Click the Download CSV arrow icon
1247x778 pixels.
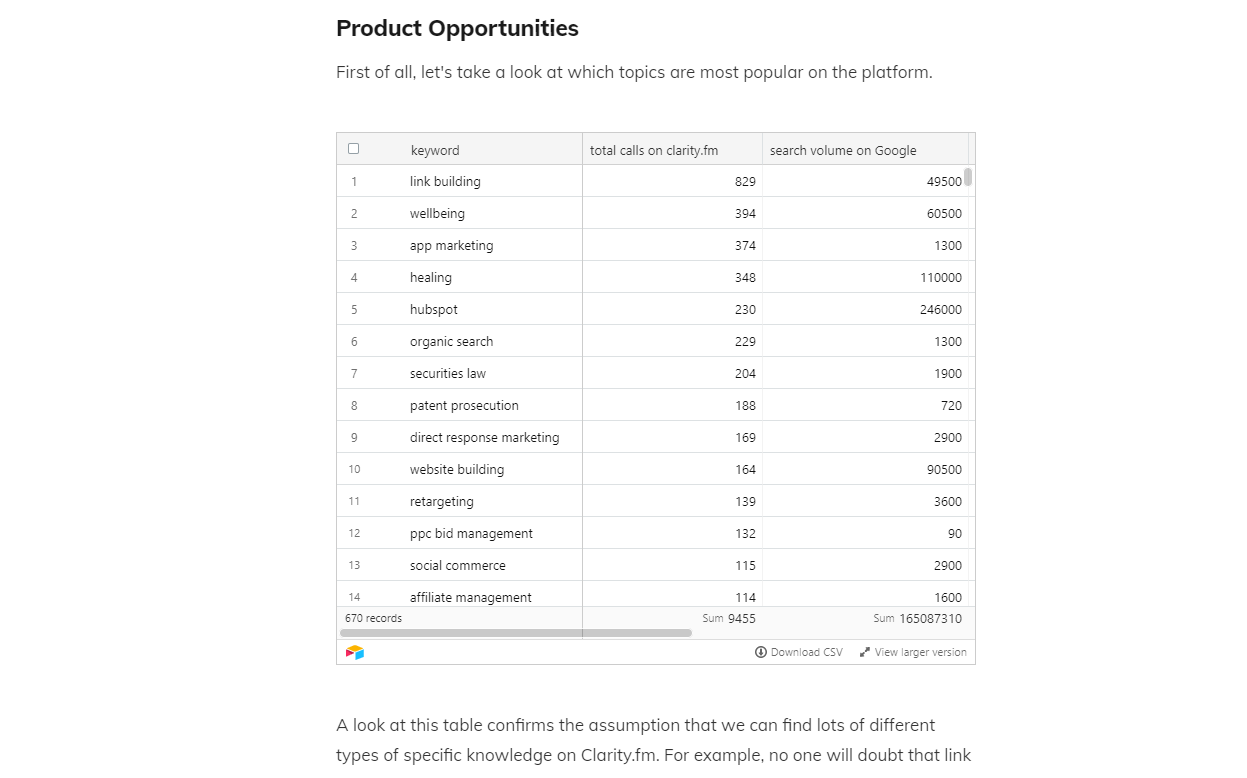pyautogui.click(x=761, y=652)
